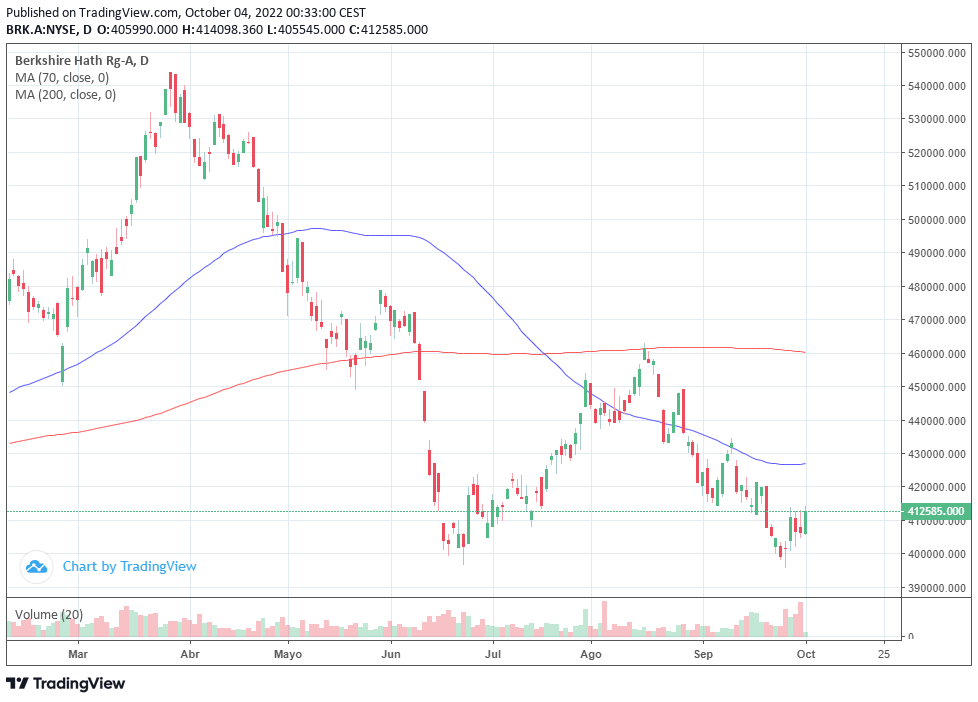Click the TradingView logo at the bottom left

(65, 683)
